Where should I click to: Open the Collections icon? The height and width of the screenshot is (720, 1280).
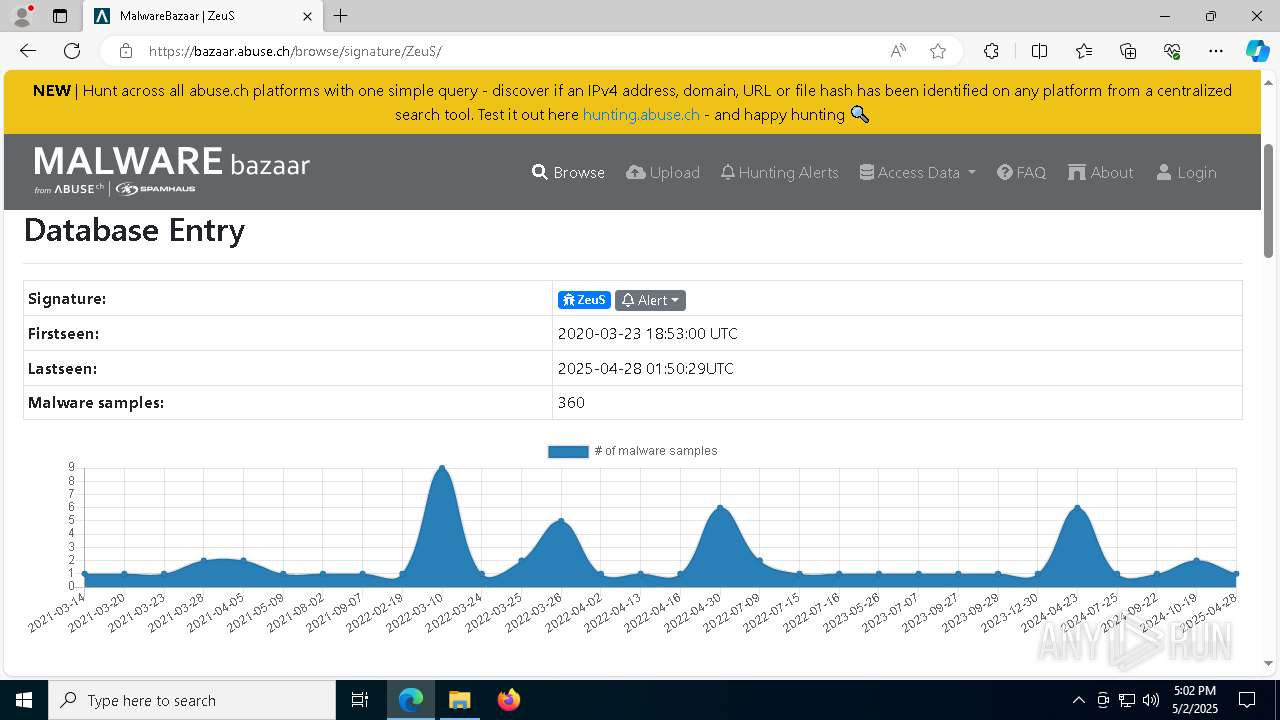pyautogui.click(x=1128, y=51)
